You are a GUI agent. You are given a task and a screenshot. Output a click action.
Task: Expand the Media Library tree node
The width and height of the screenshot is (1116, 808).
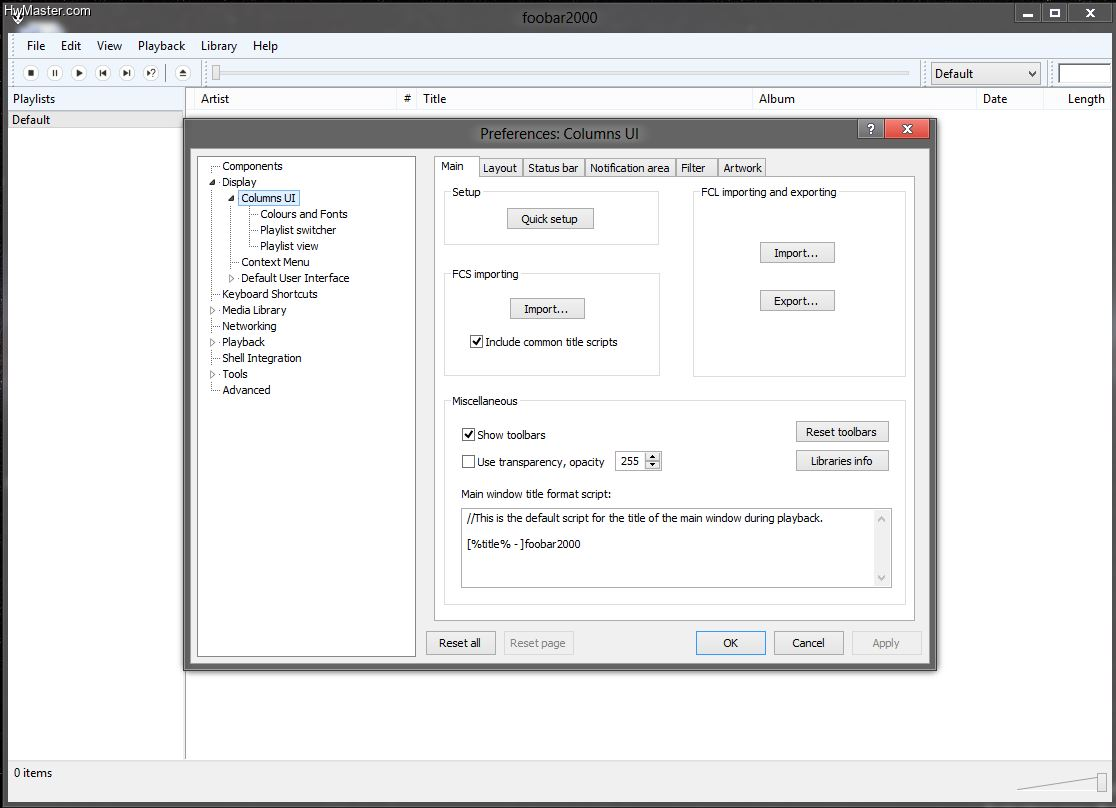click(212, 310)
